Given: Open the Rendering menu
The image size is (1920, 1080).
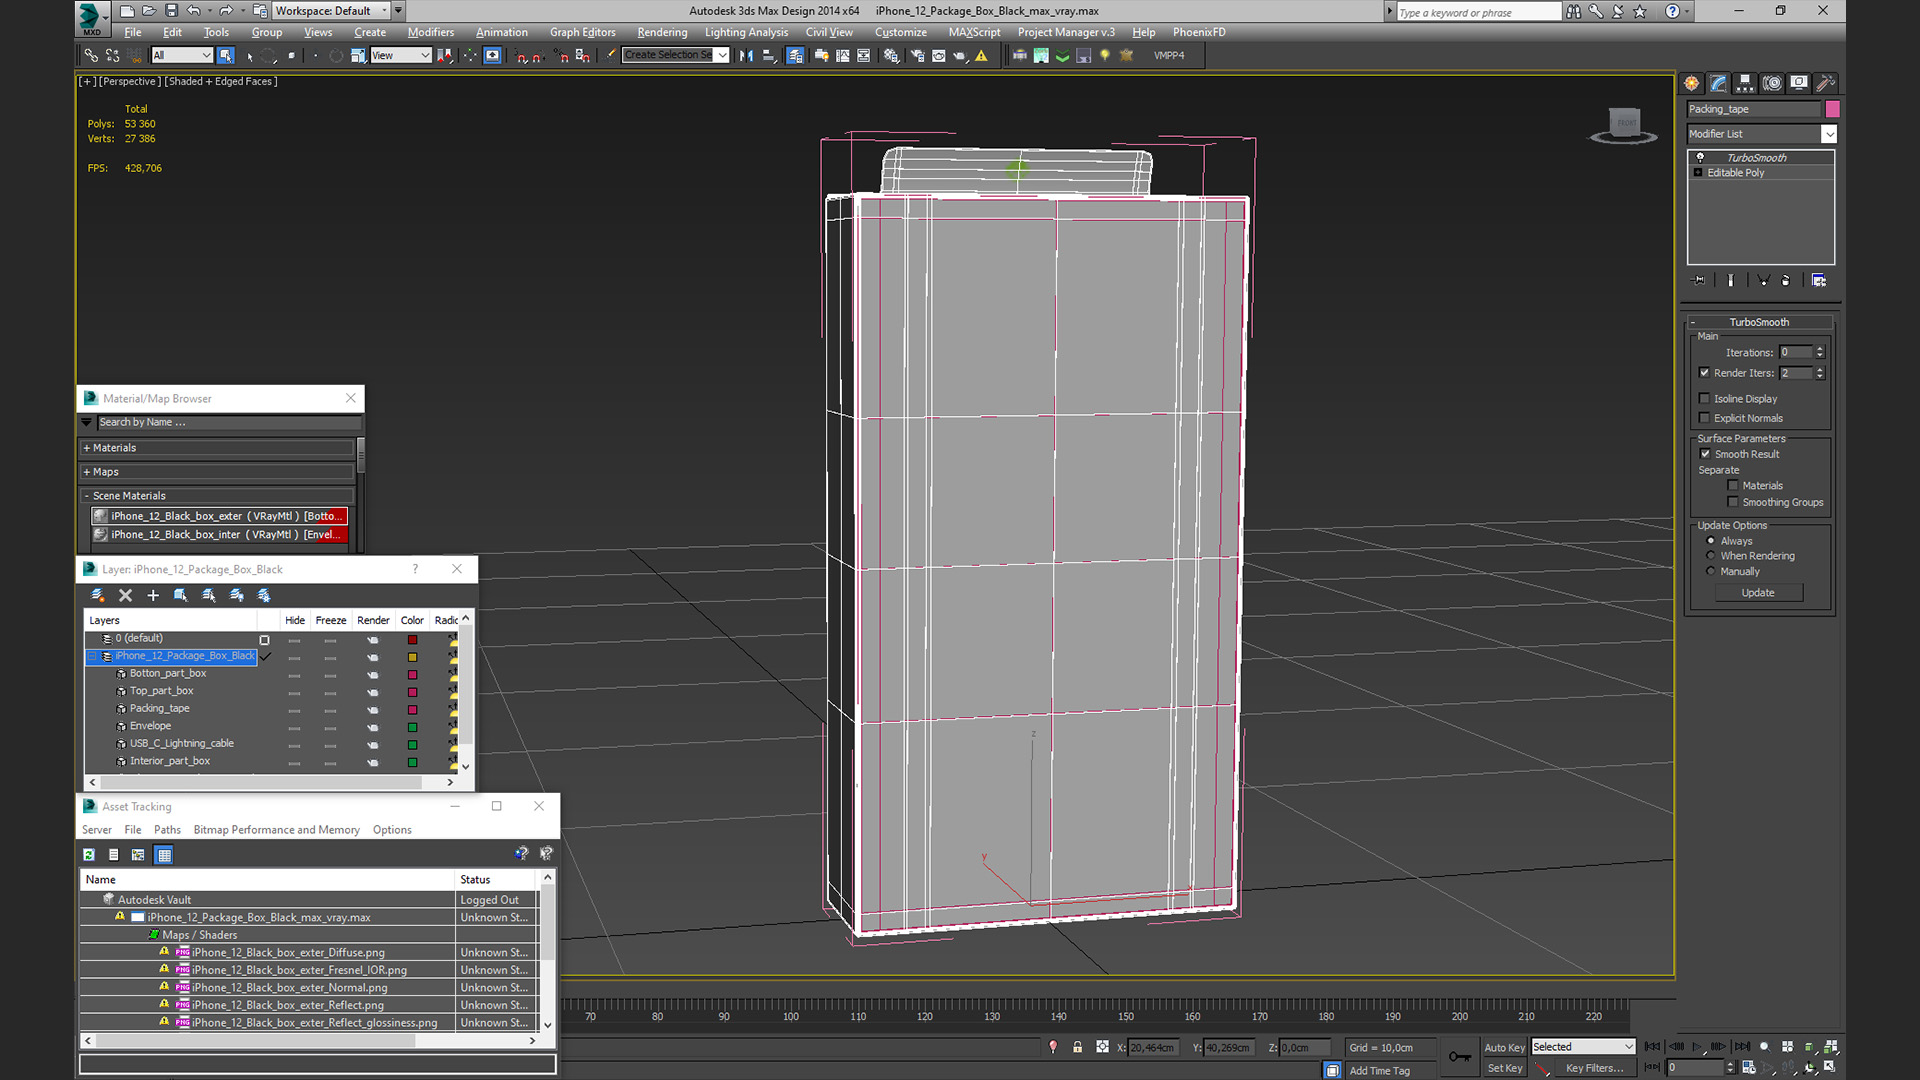Looking at the screenshot, I should [662, 32].
